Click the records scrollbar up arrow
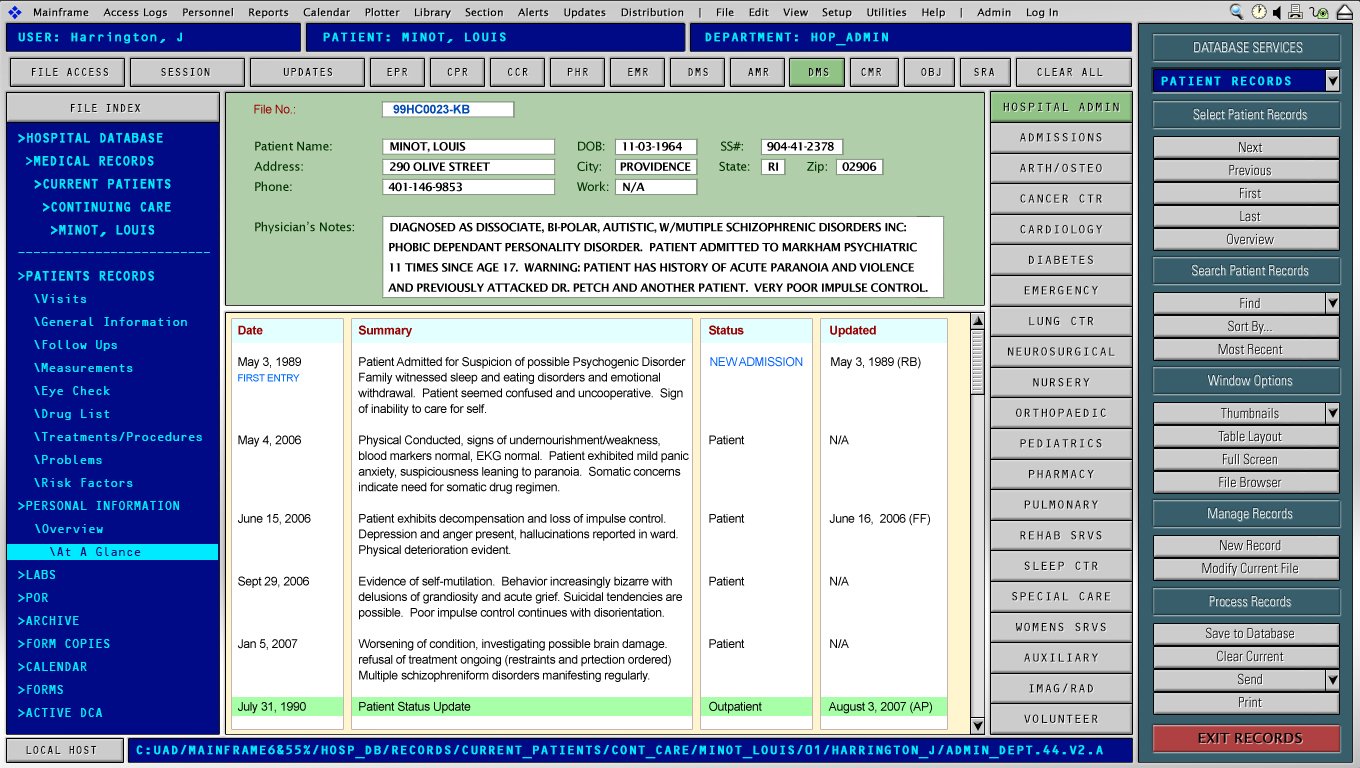This screenshot has width=1360, height=768. (x=978, y=321)
